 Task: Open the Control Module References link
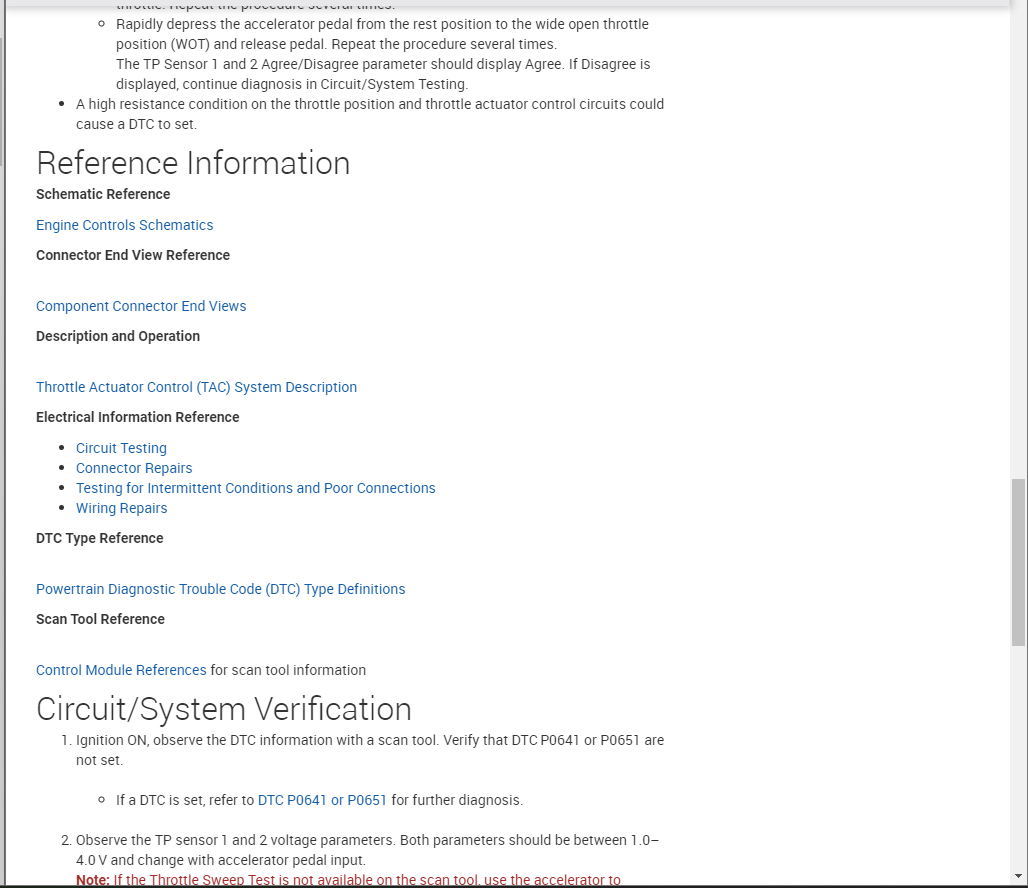coord(121,670)
